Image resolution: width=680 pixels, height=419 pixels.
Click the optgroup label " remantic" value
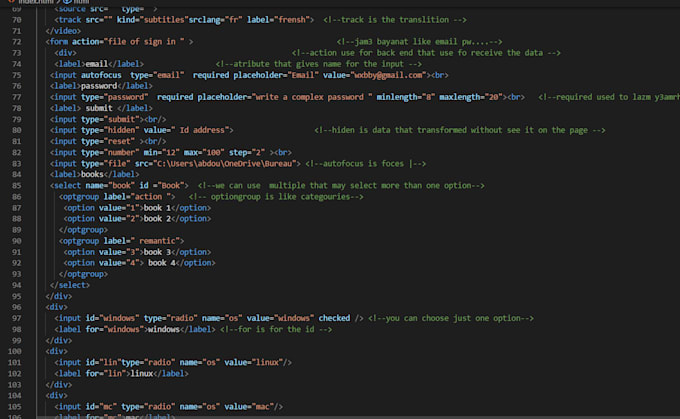click(x=157, y=241)
